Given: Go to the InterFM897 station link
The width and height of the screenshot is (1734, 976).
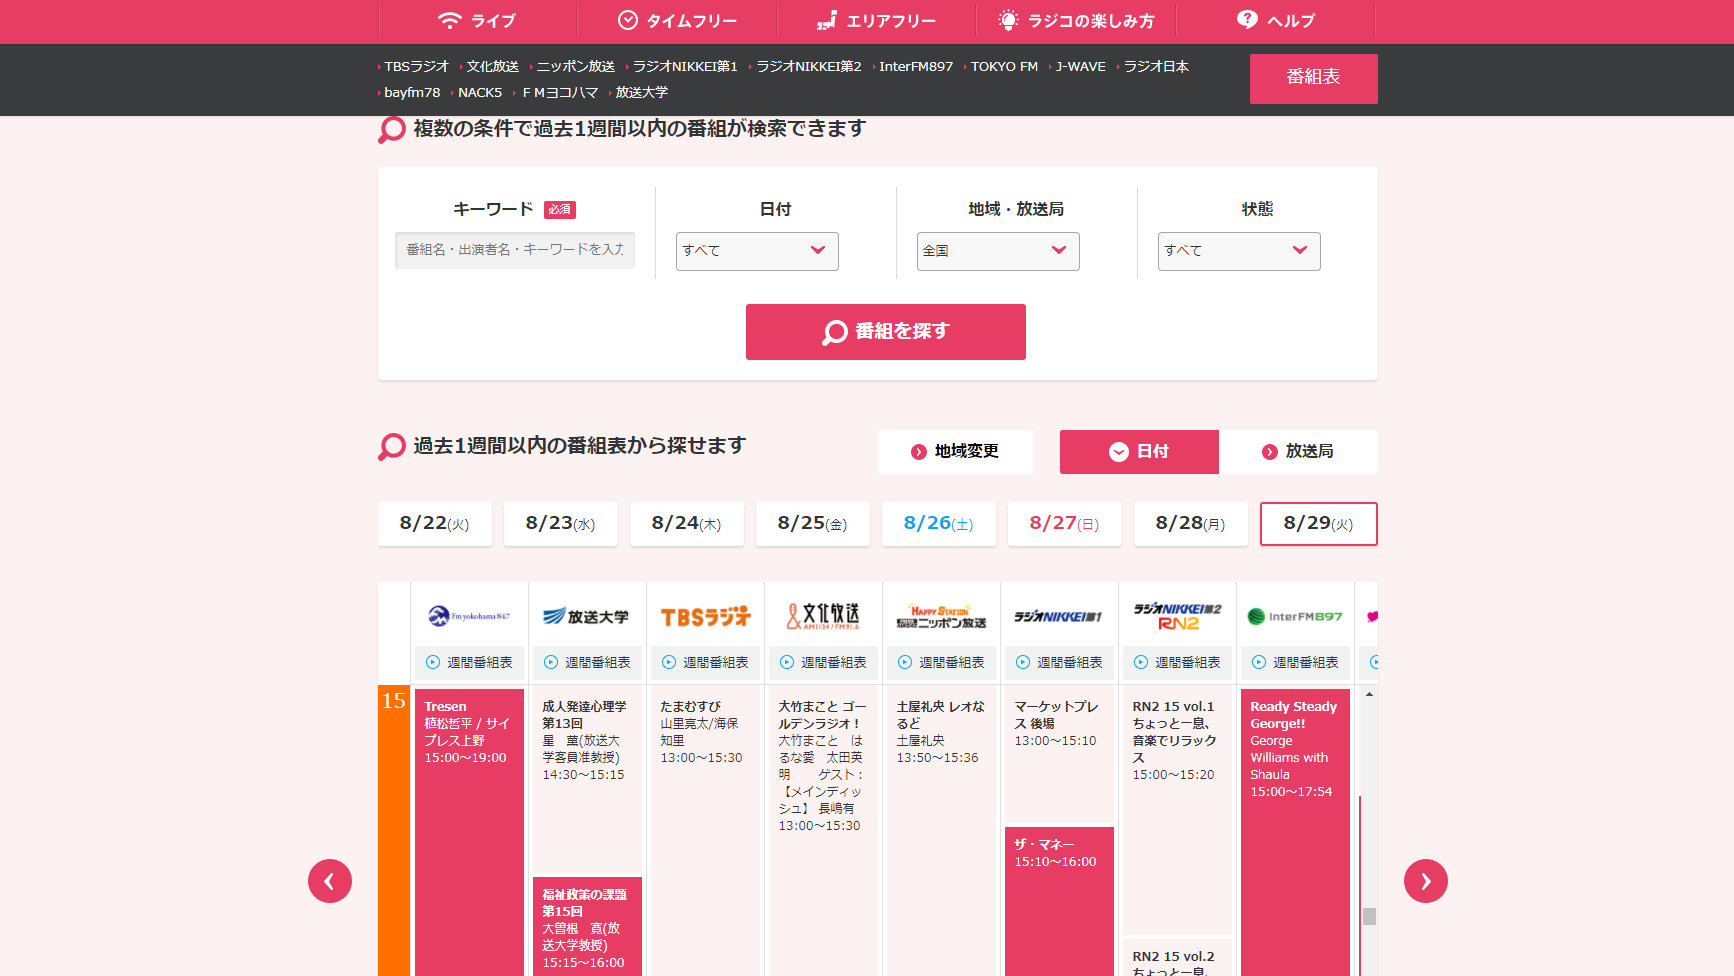Looking at the screenshot, I should 915,66.
